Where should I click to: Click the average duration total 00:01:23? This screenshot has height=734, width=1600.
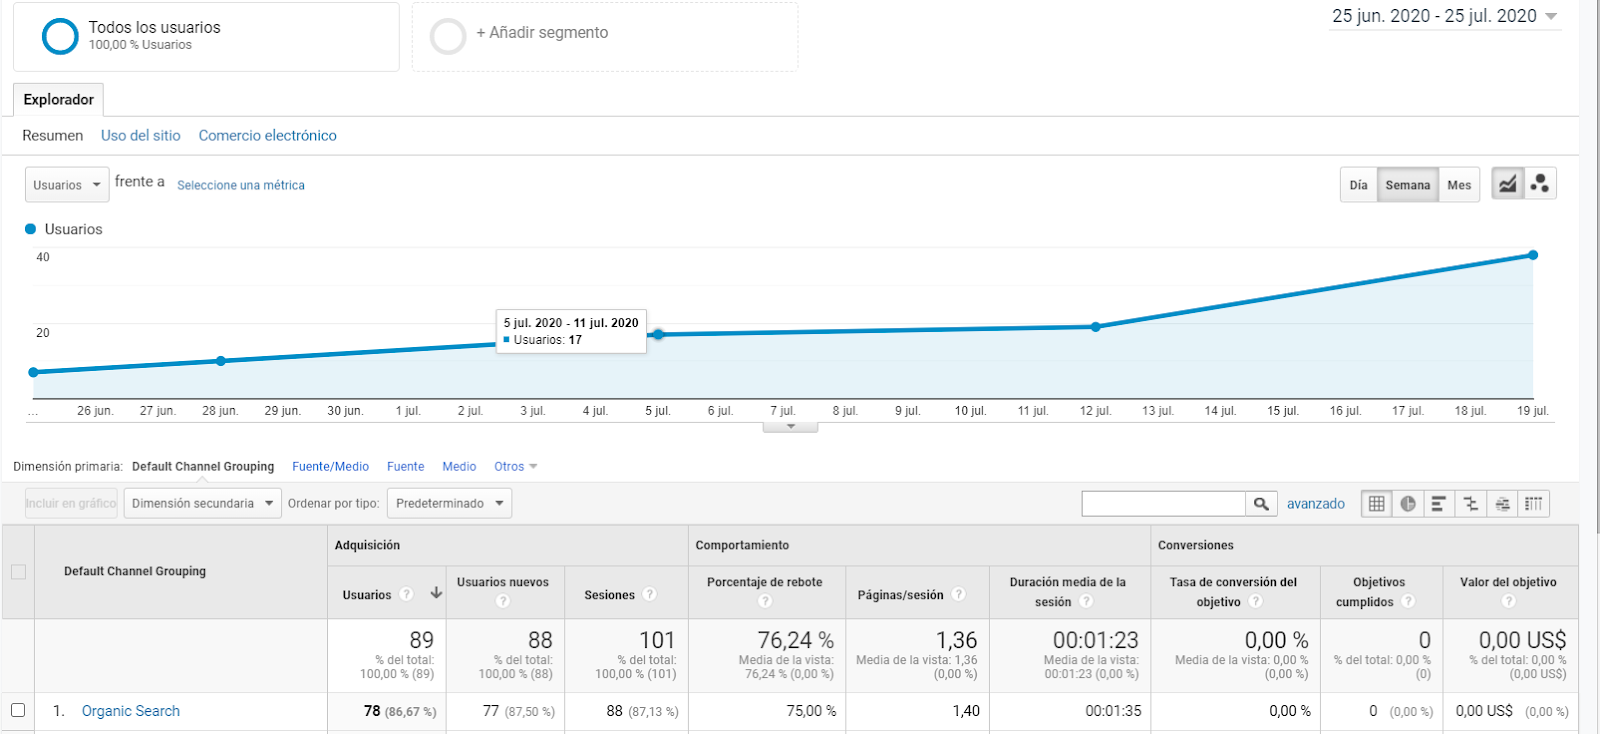tap(1095, 640)
